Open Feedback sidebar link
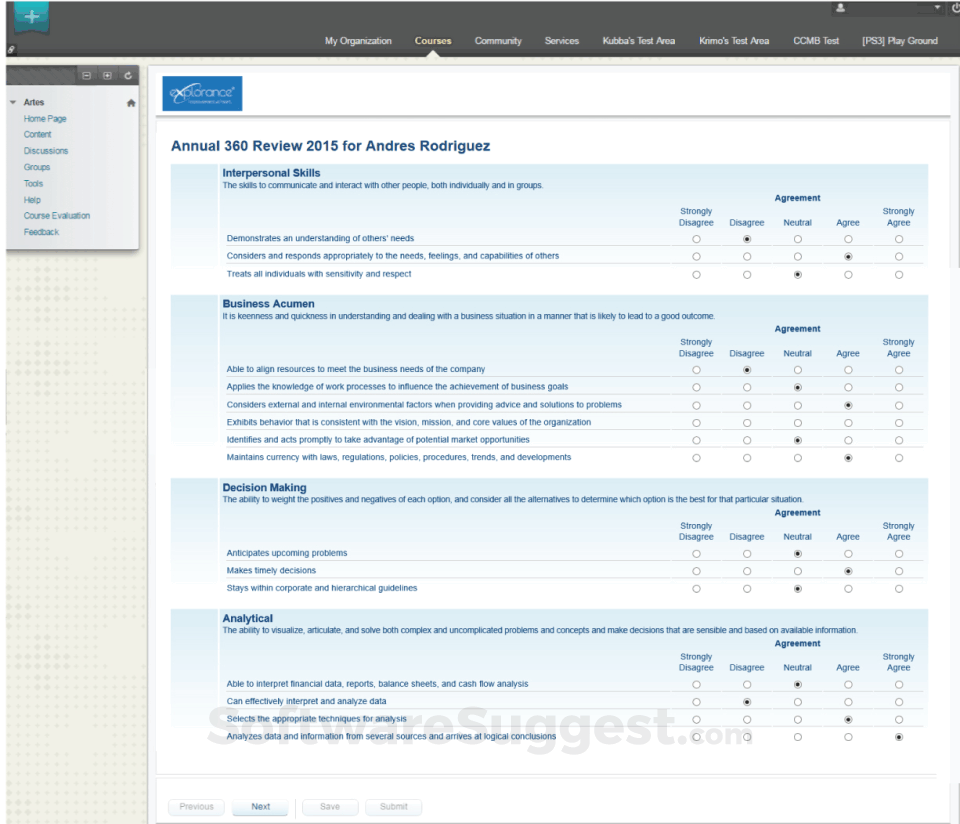Image resolution: width=960 pixels, height=824 pixels. pos(41,232)
